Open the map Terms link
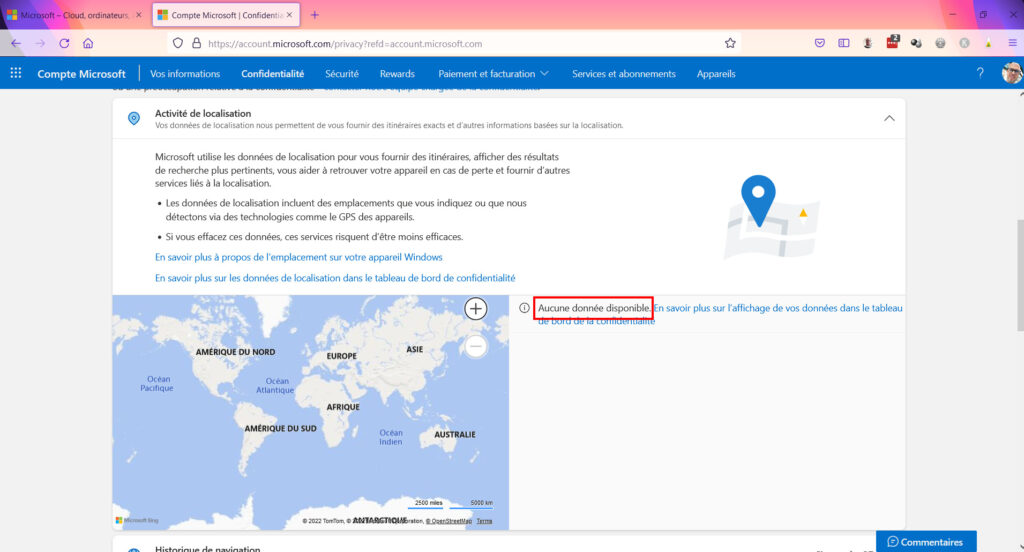The image size is (1024, 552). coord(484,521)
